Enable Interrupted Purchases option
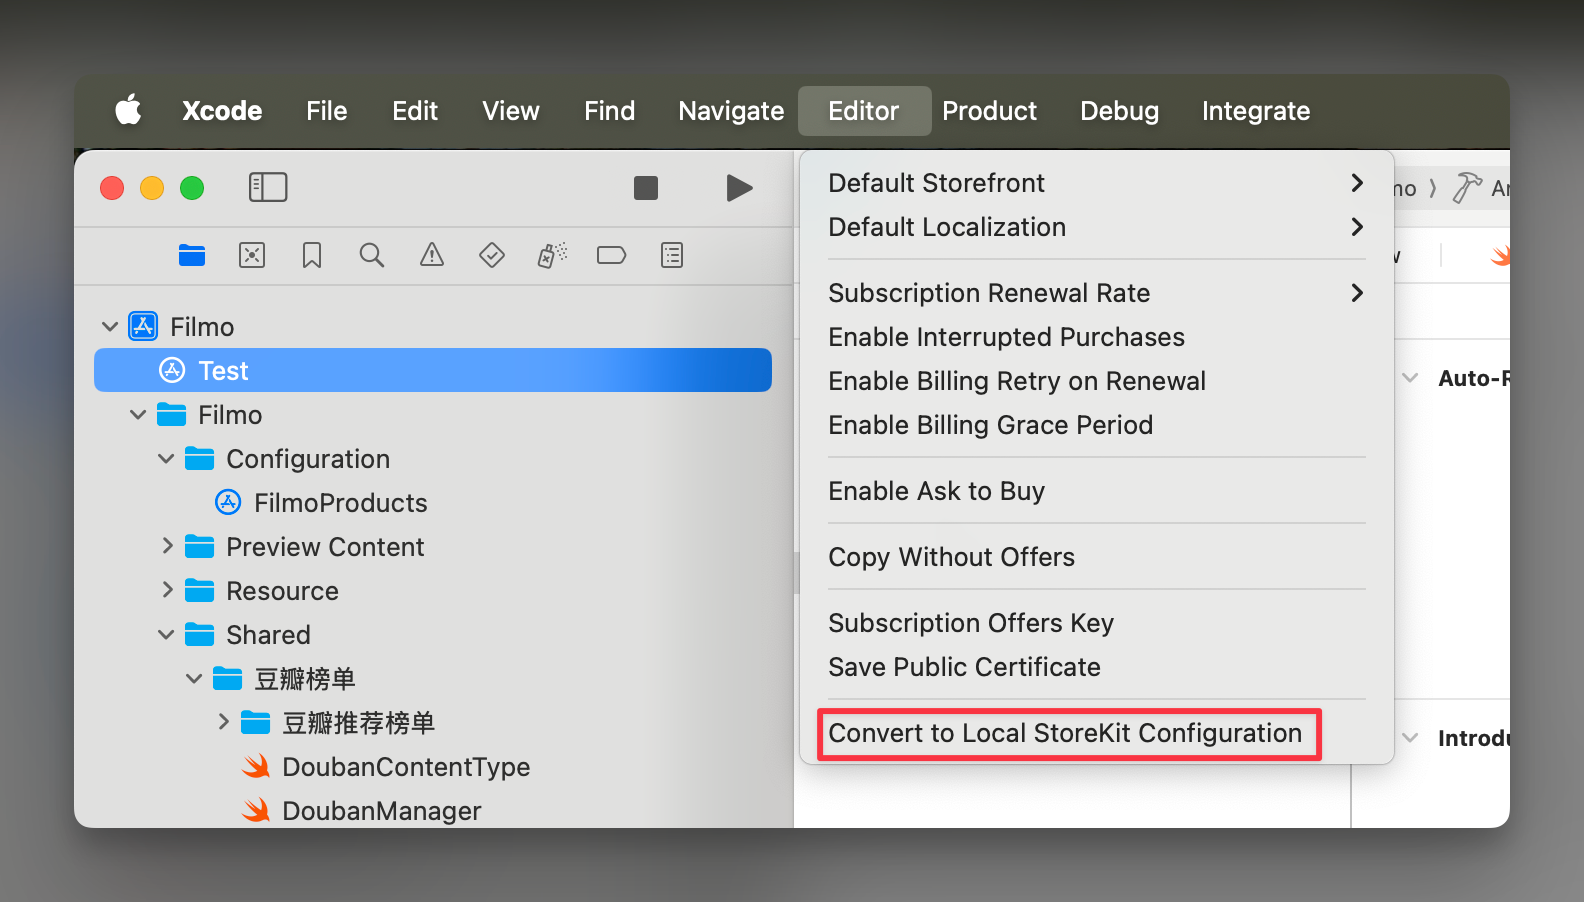Viewport: 1584px width, 902px height. tap(1006, 337)
